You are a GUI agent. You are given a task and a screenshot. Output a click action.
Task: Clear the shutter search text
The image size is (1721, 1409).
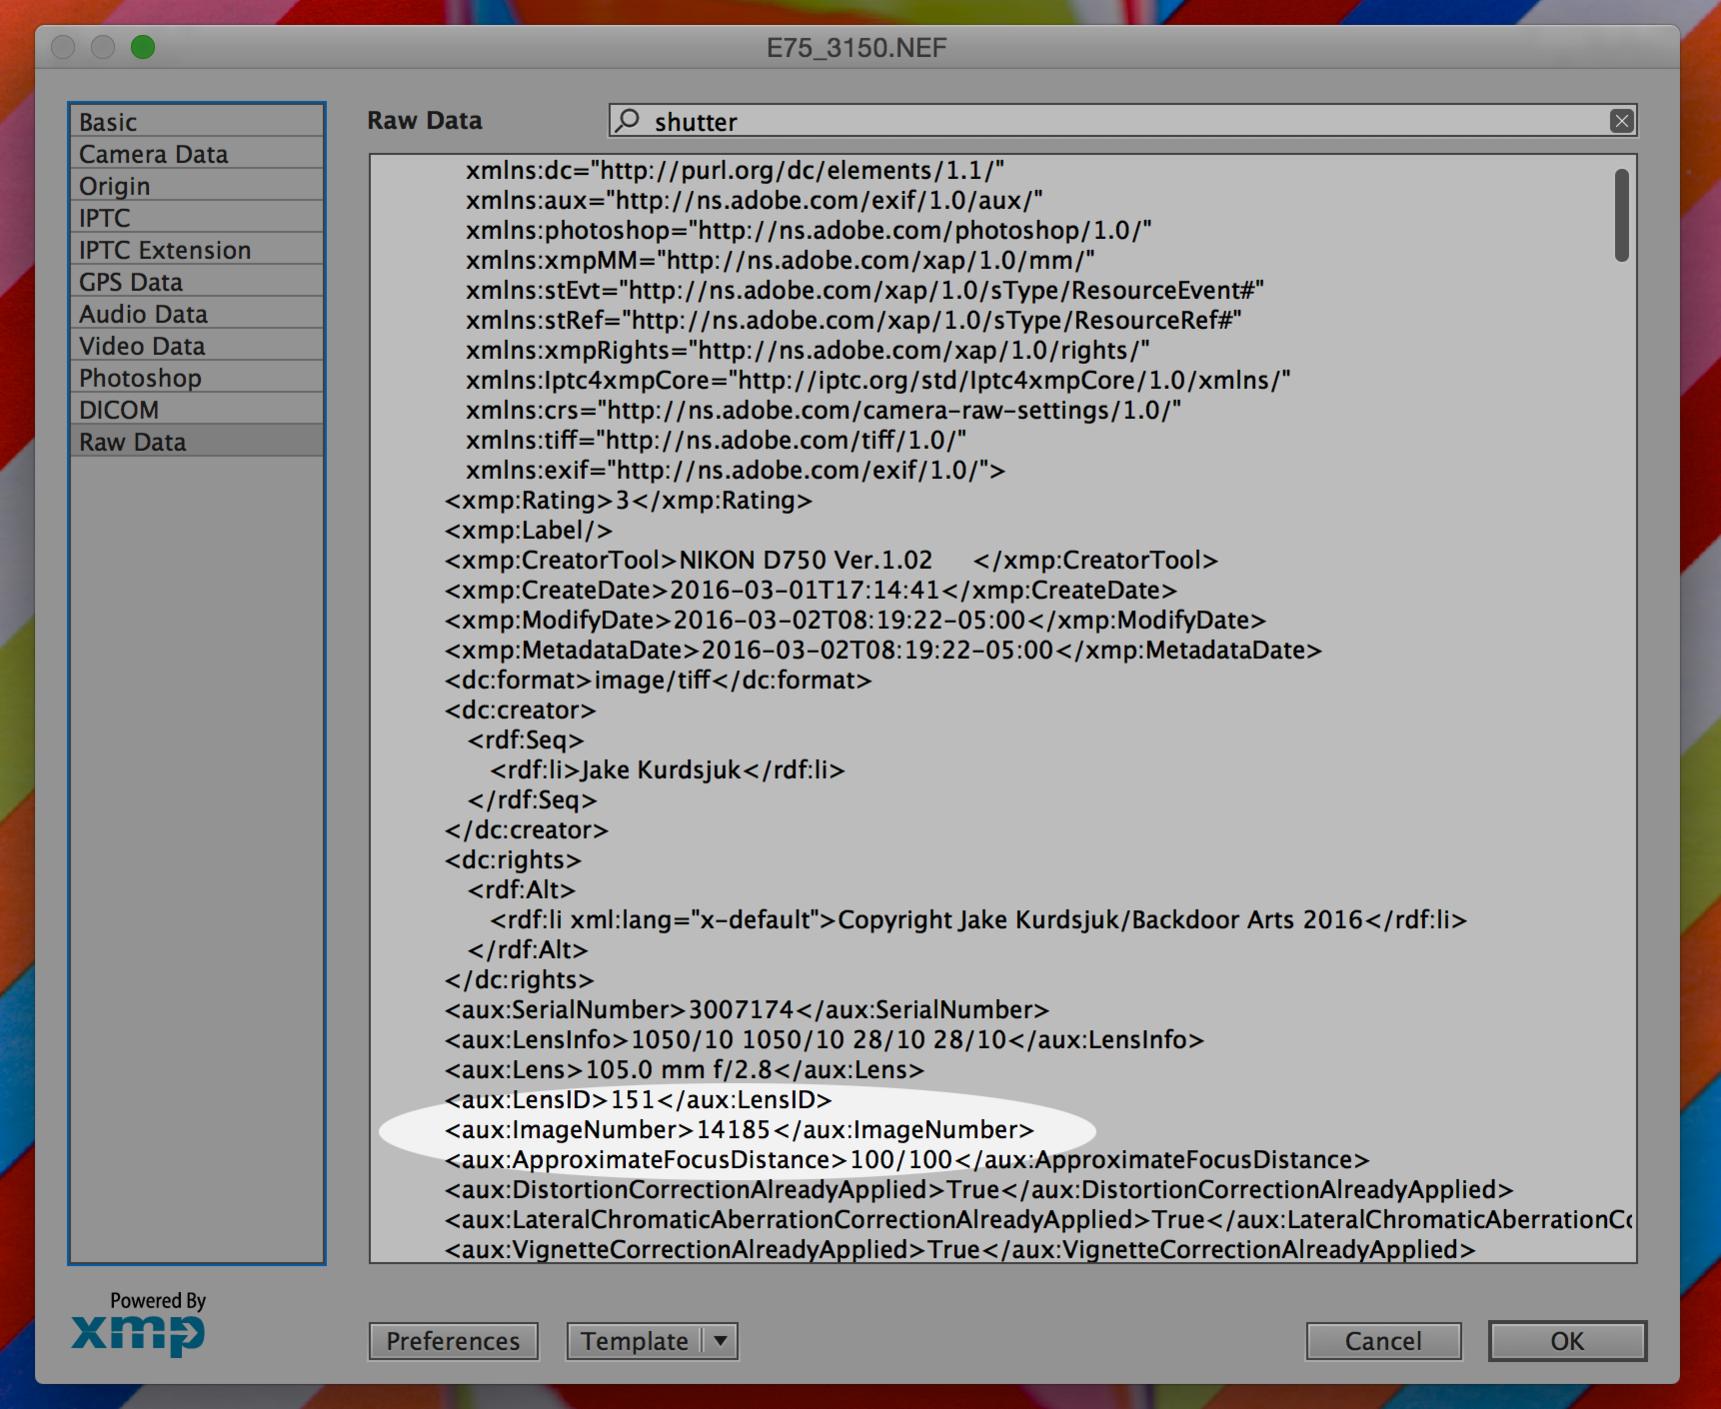tap(1621, 121)
